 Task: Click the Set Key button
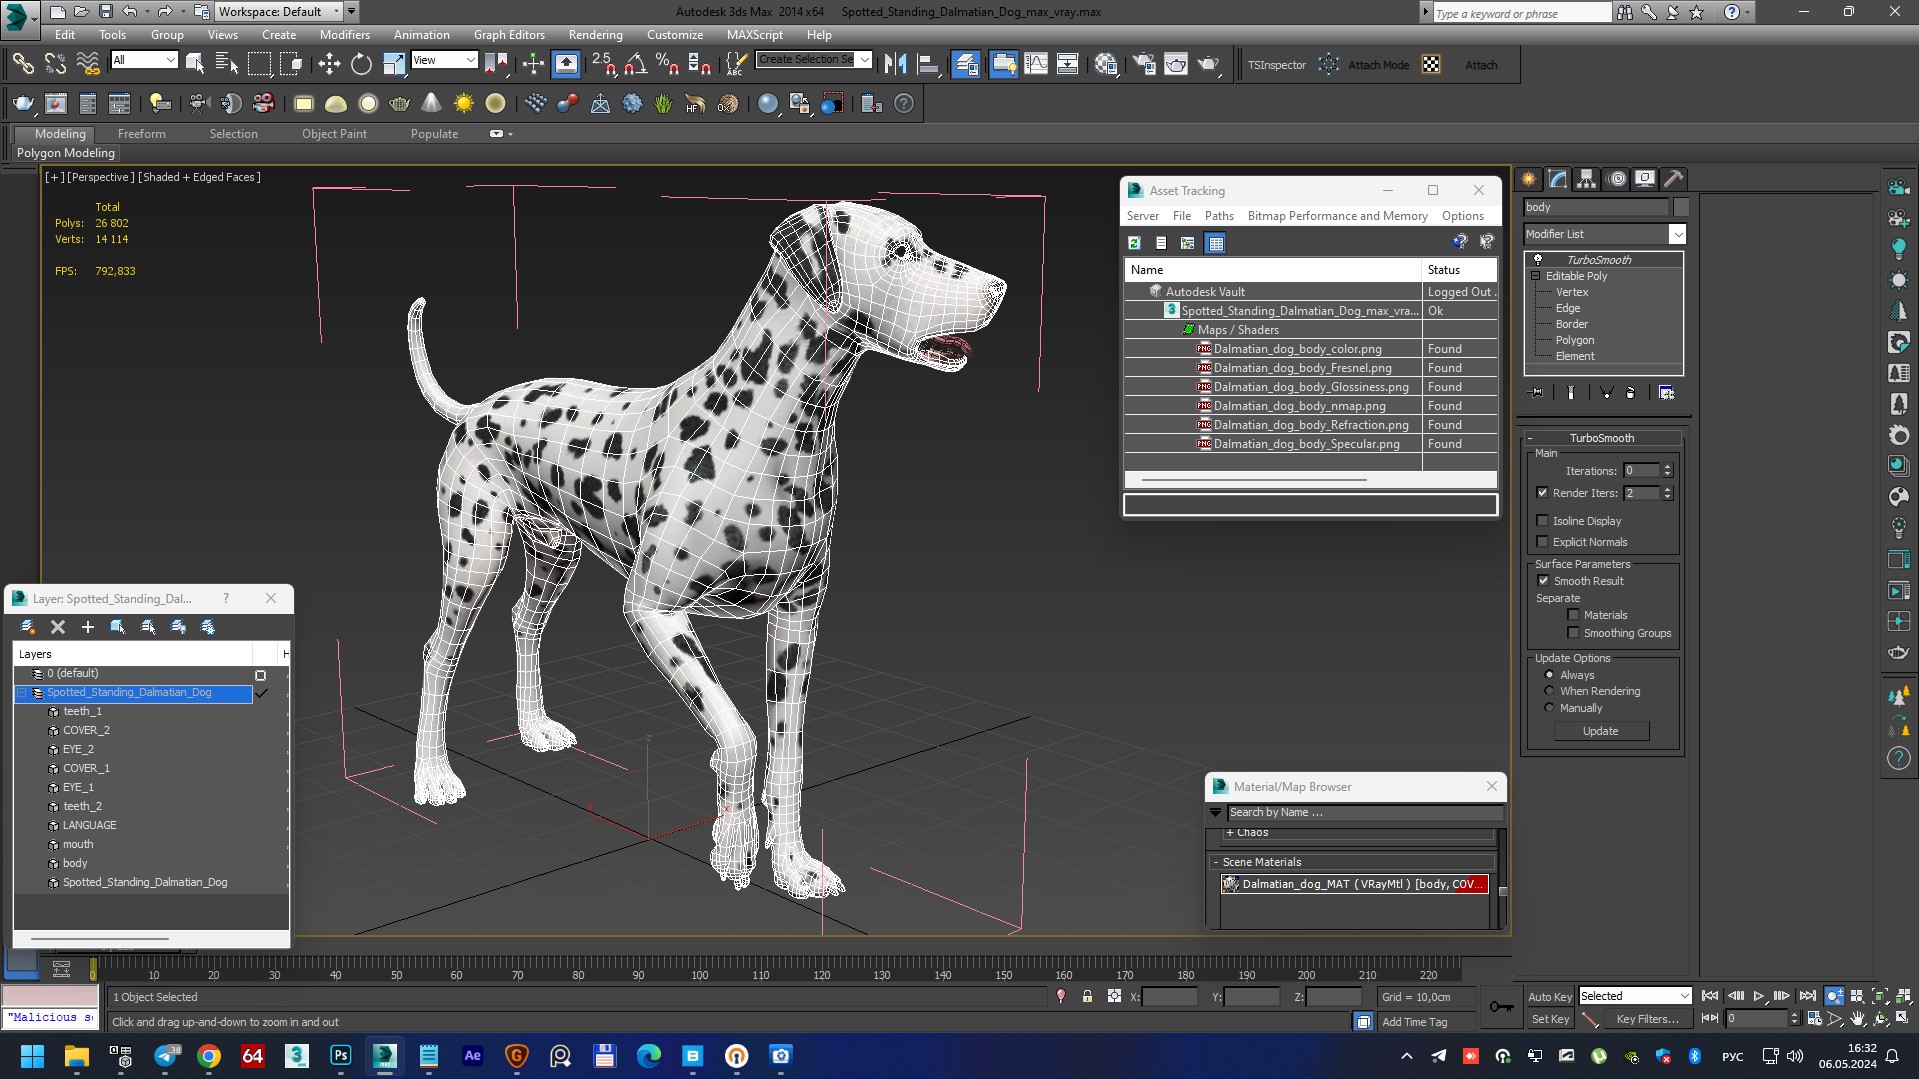point(1549,1019)
